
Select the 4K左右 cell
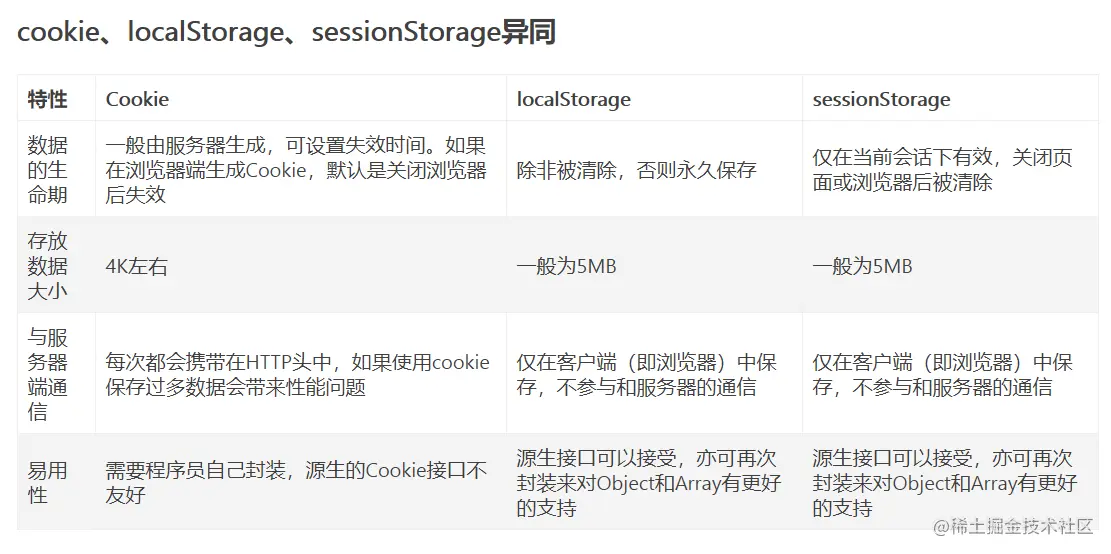(137, 267)
